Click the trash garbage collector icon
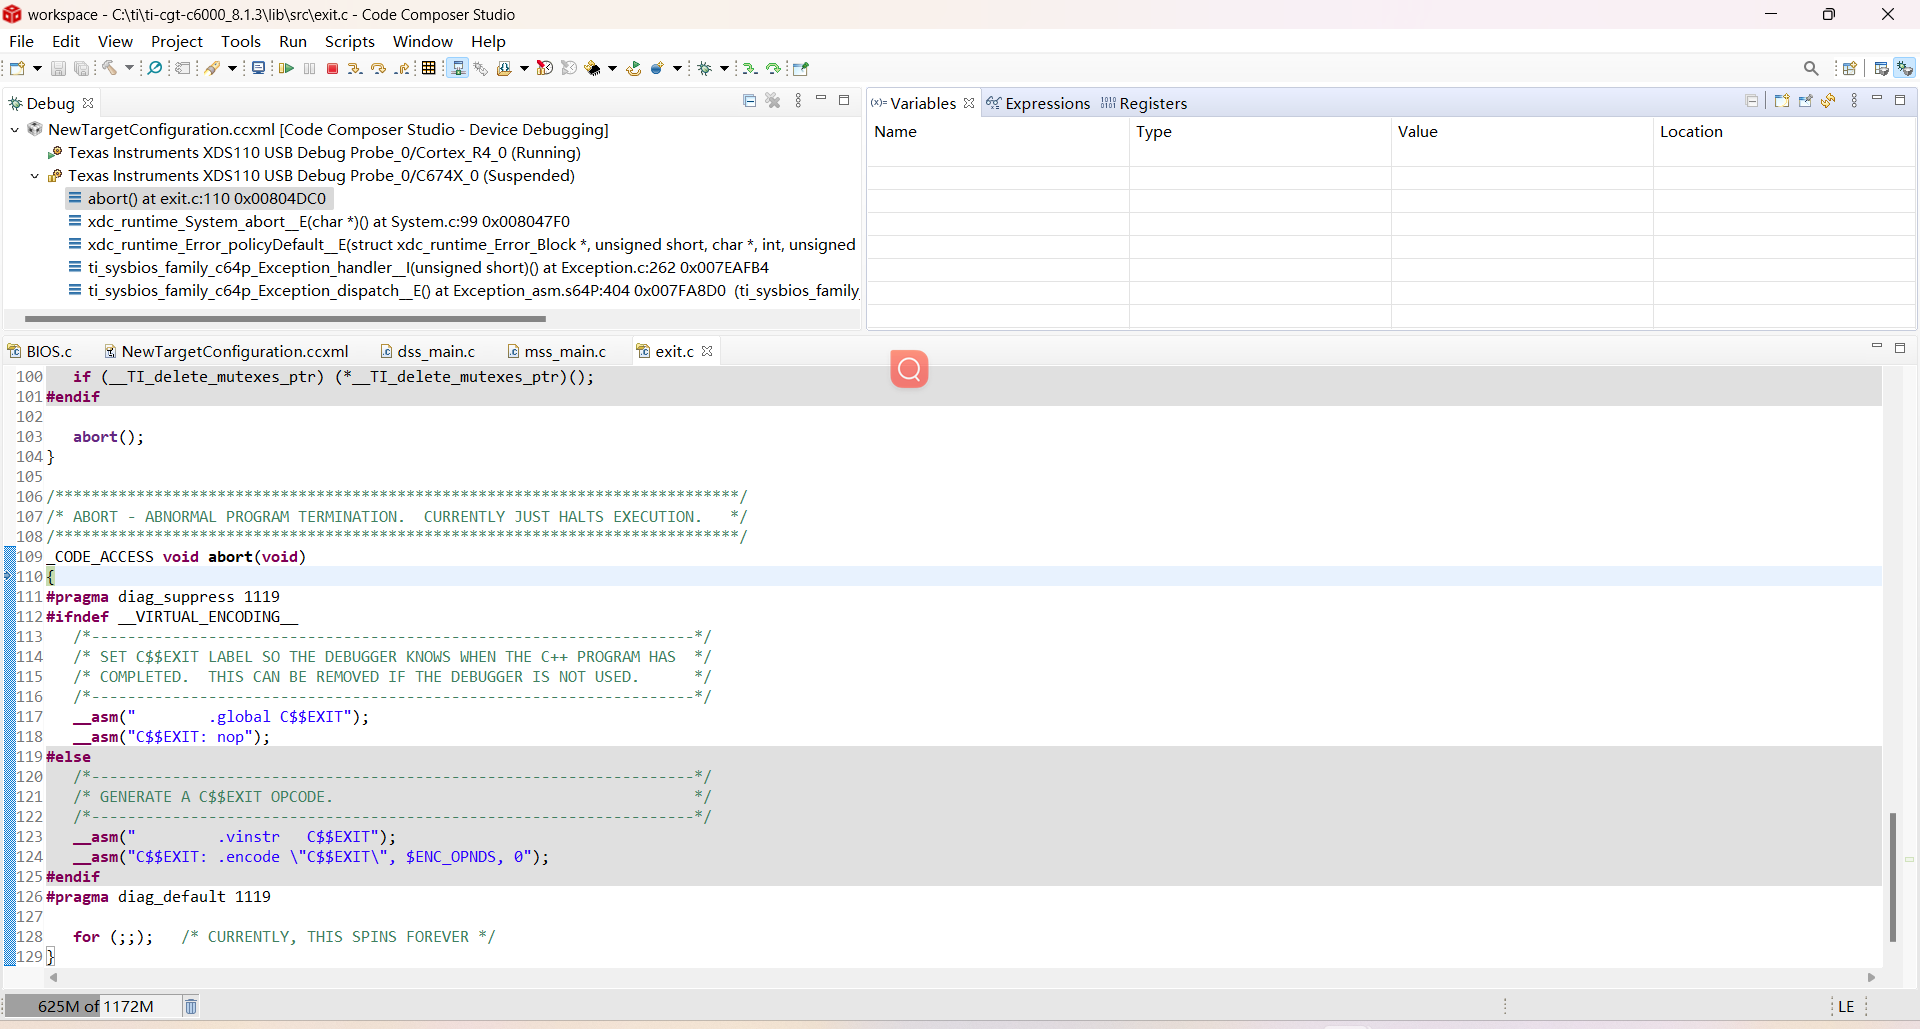 (x=191, y=1006)
